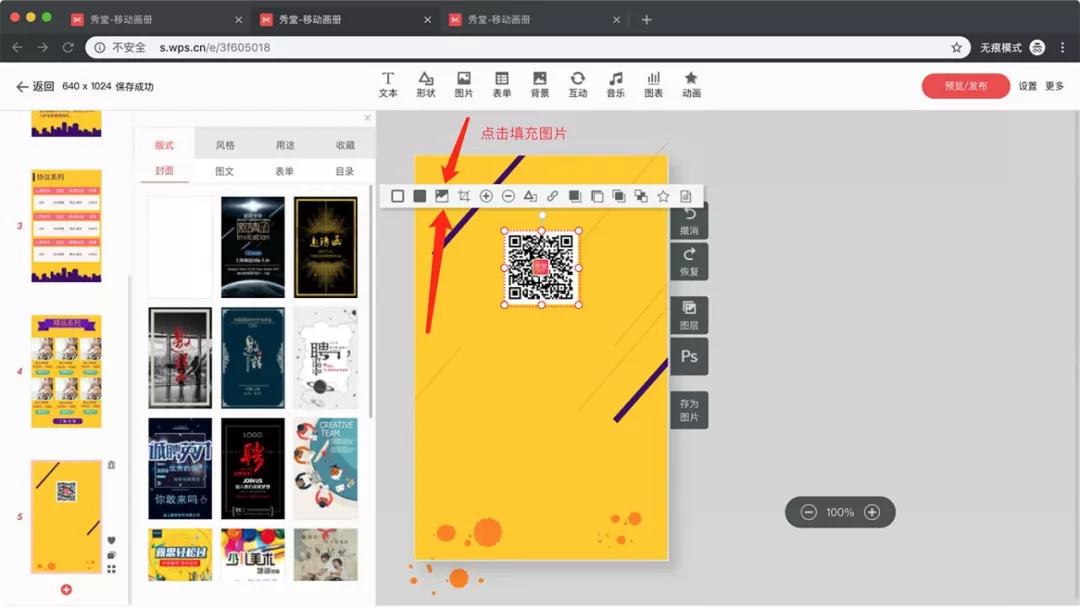Save as picture (存为图片)

[689, 410]
